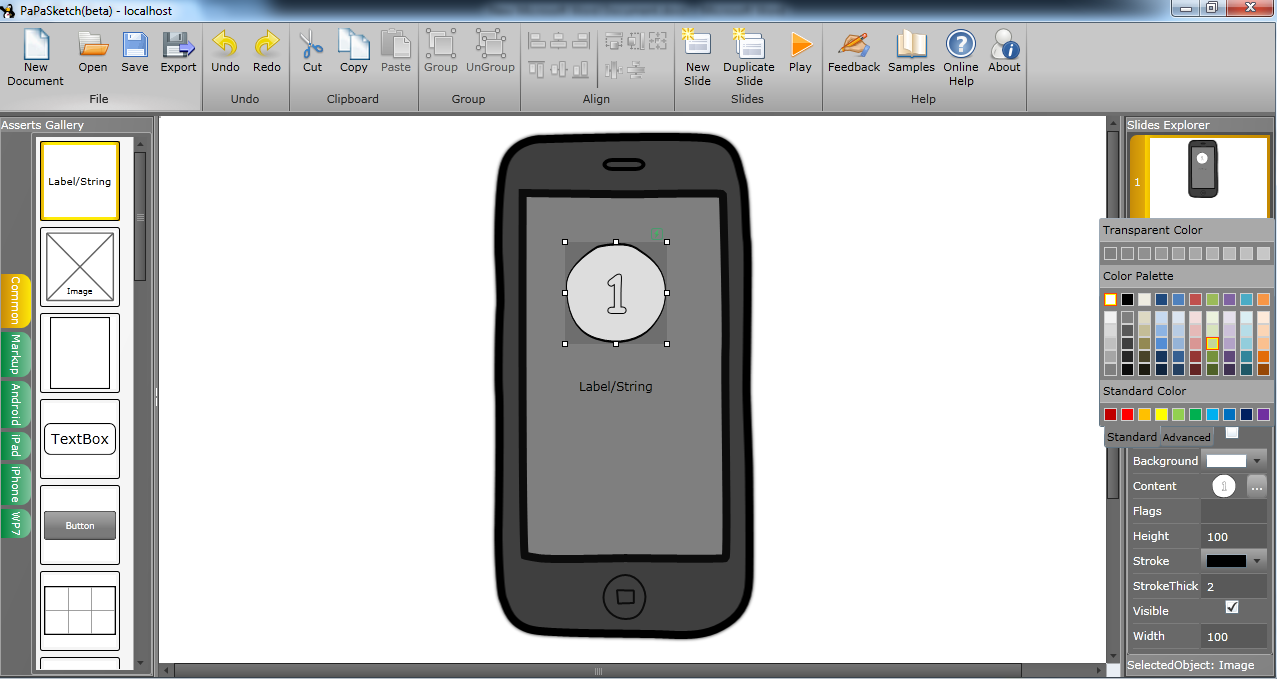
Task: Align objects to the left edge
Action: 538,41
